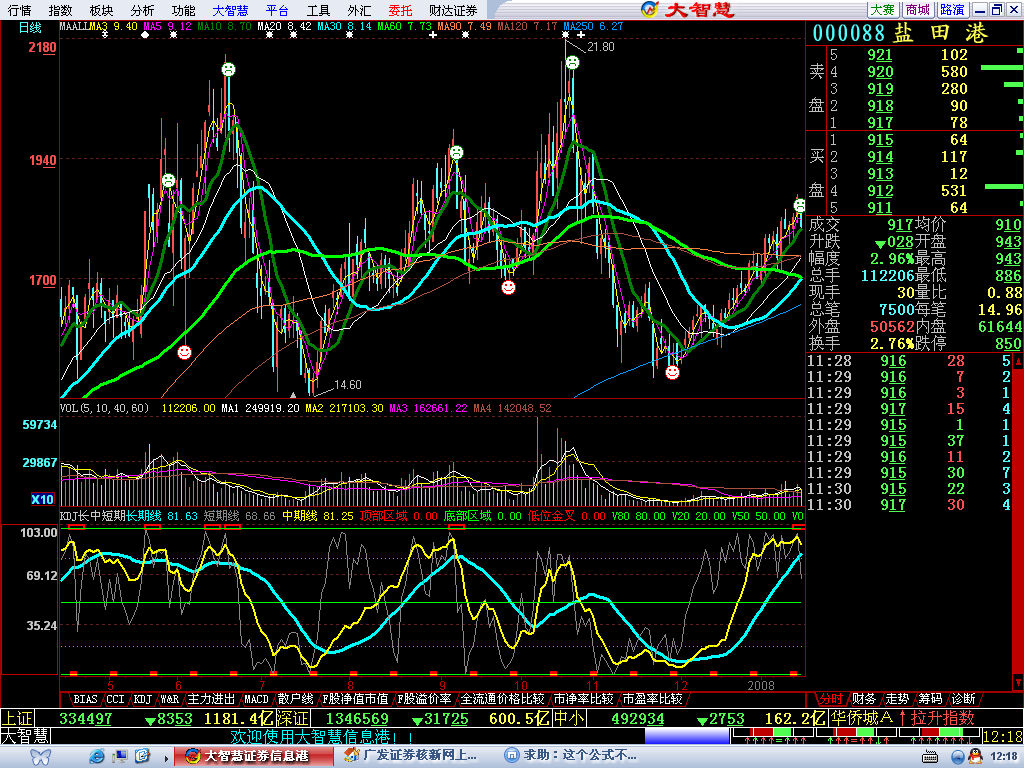Select the 财务 side panel tab
1024x768 pixels.
pyautogui.click(x=863, y=699)
